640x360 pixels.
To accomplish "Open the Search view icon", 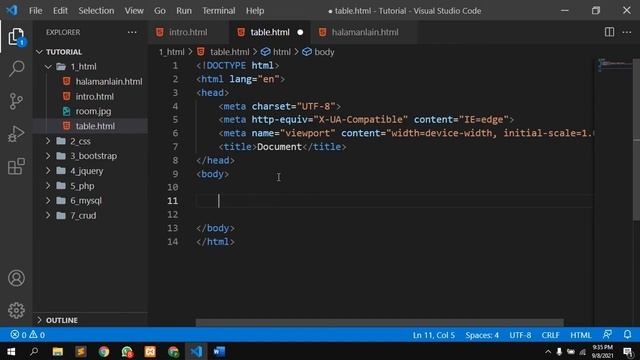I will click(x=16, y=68).
